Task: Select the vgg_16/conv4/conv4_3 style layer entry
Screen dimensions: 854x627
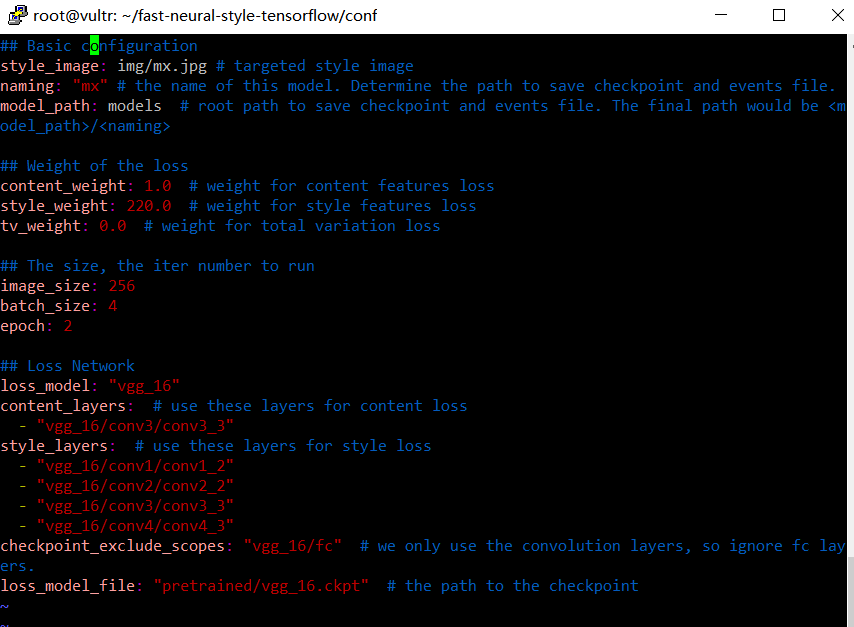Action: [135, 526]
